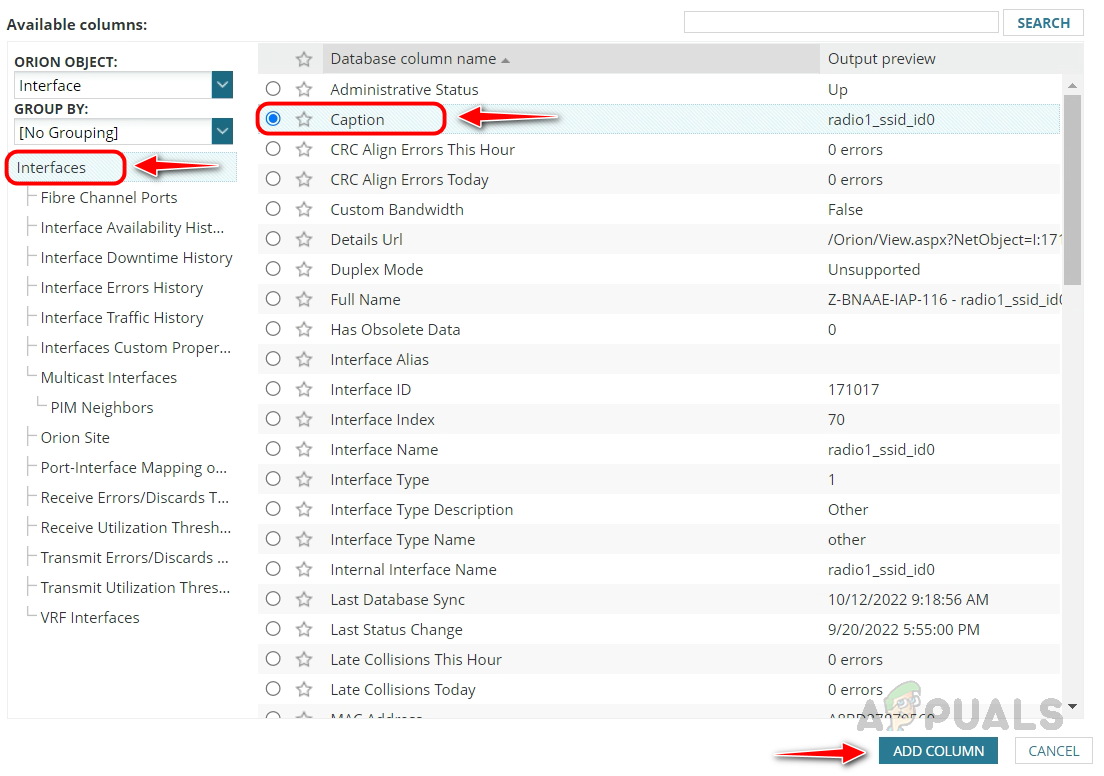Mark Internal Interface Name as favorite
This screenshot has height=776, width=1104.
303,569
